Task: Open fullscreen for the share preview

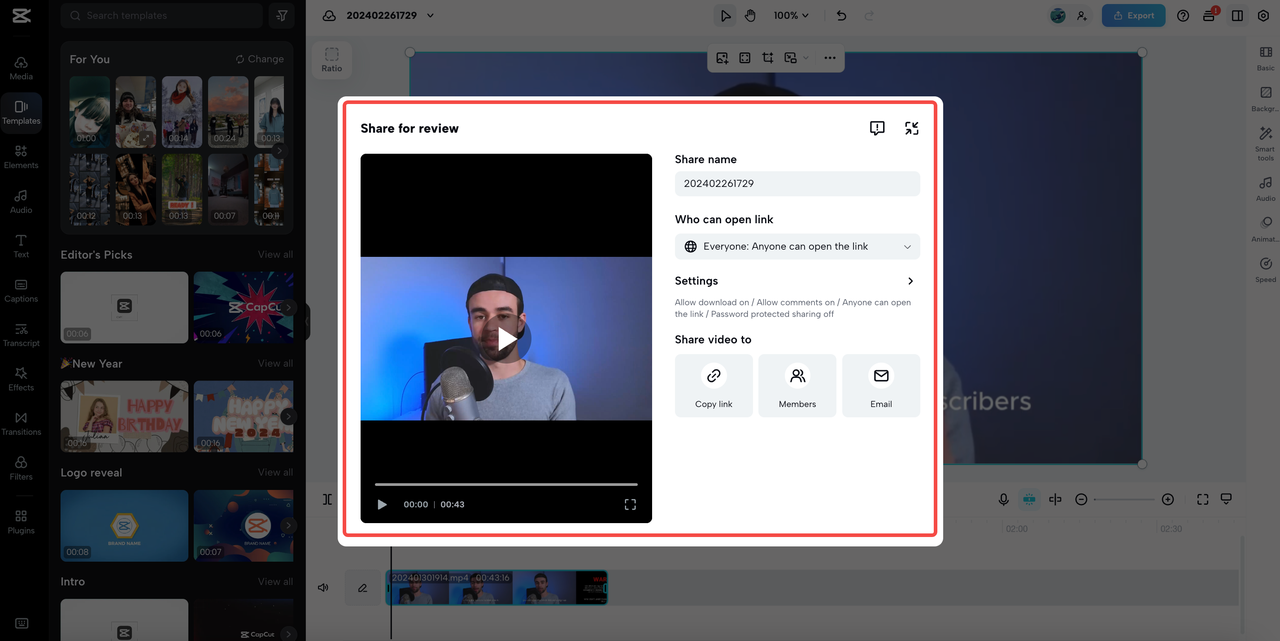Action: click(x=630, y=505)
